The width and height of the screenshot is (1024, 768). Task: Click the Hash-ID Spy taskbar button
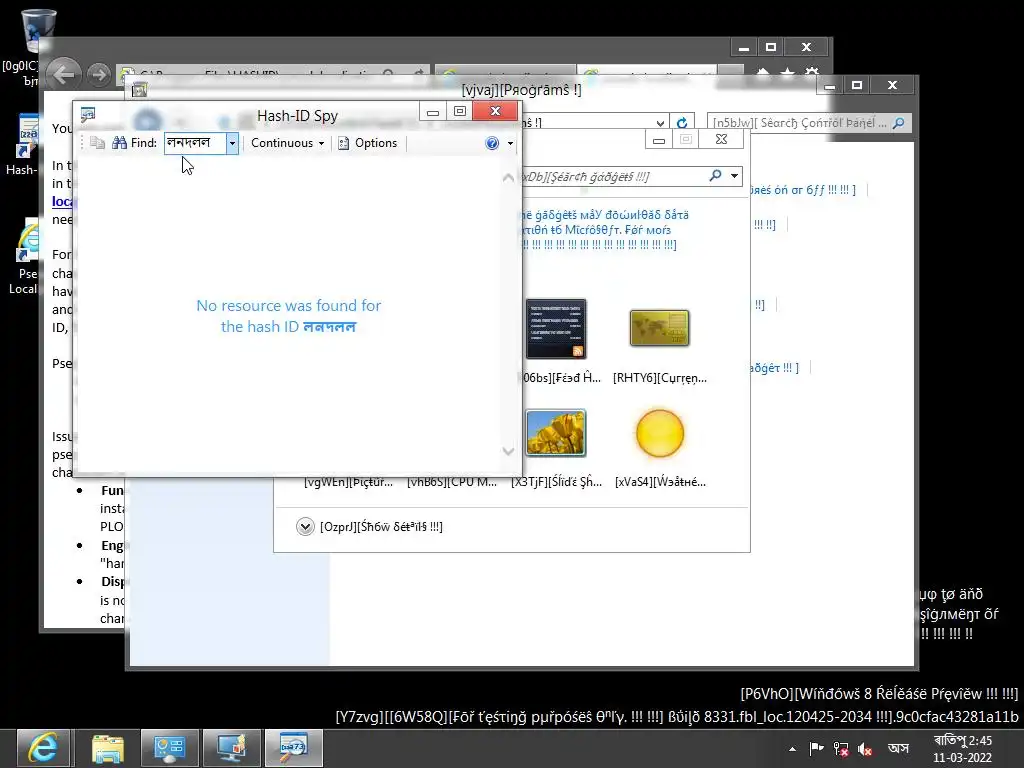click(x=293, y=748)
